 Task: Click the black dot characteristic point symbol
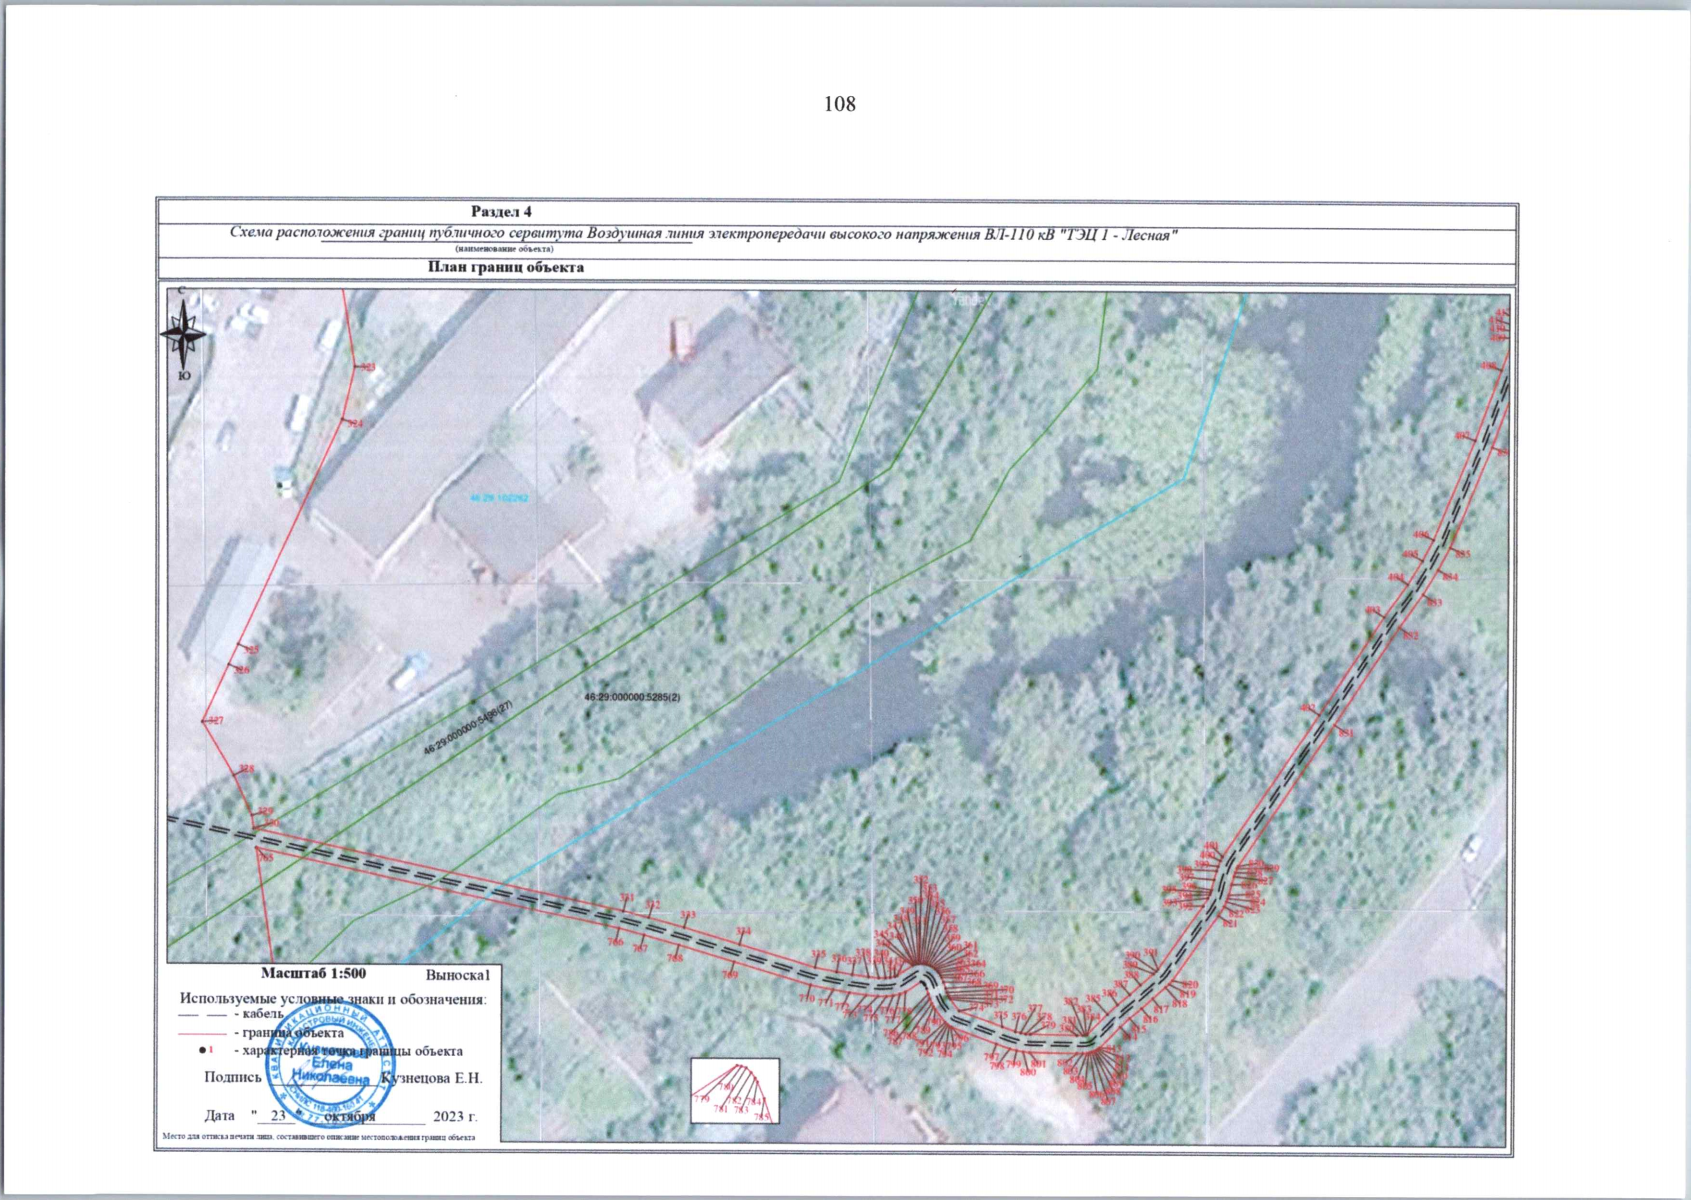201,1051
